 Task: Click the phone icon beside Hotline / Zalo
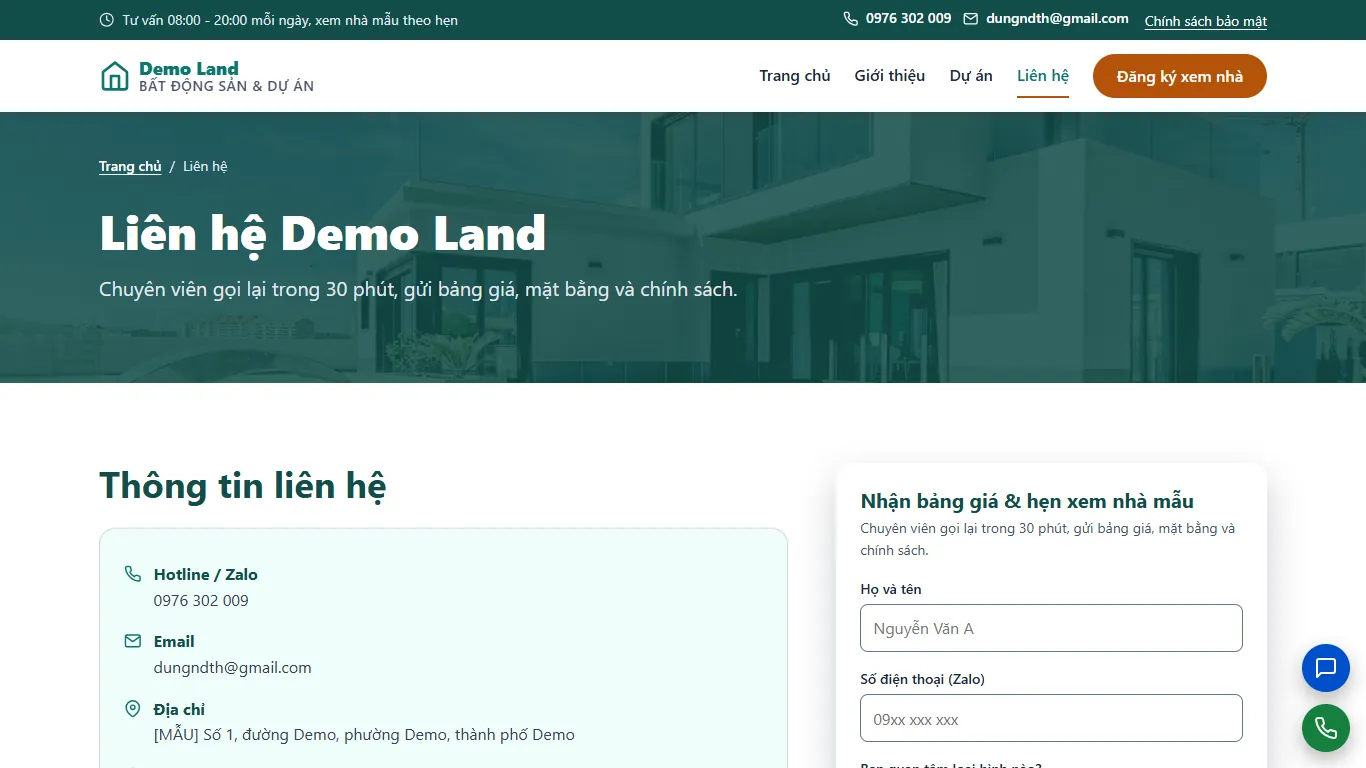(133, 574)
